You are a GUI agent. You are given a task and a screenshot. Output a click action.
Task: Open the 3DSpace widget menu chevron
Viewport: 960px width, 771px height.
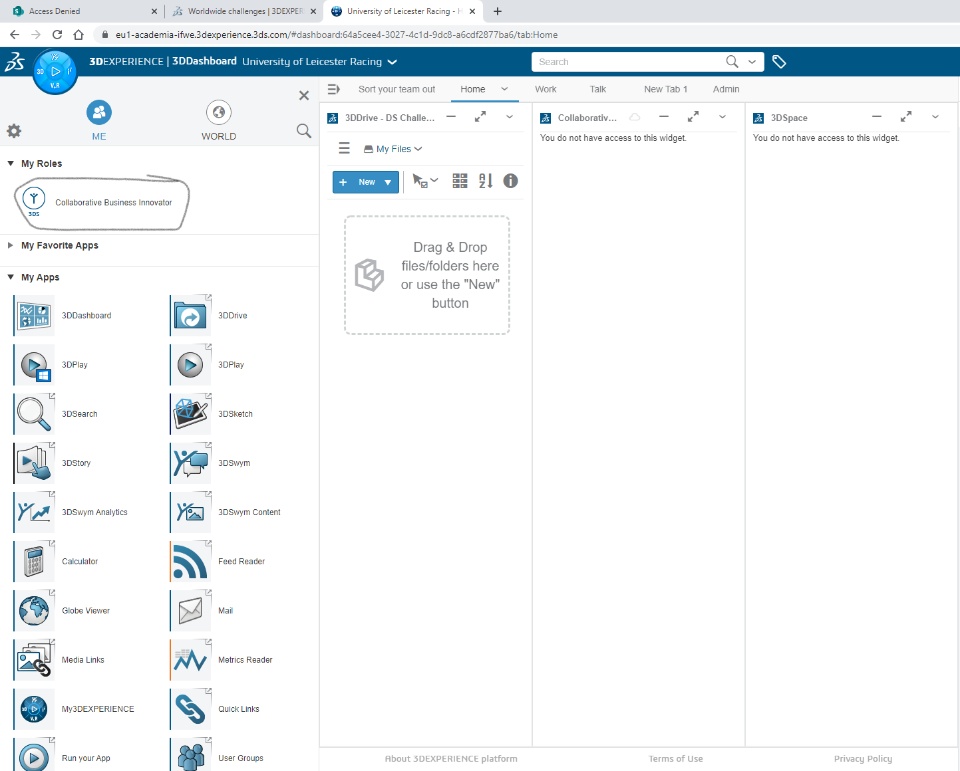935,117
